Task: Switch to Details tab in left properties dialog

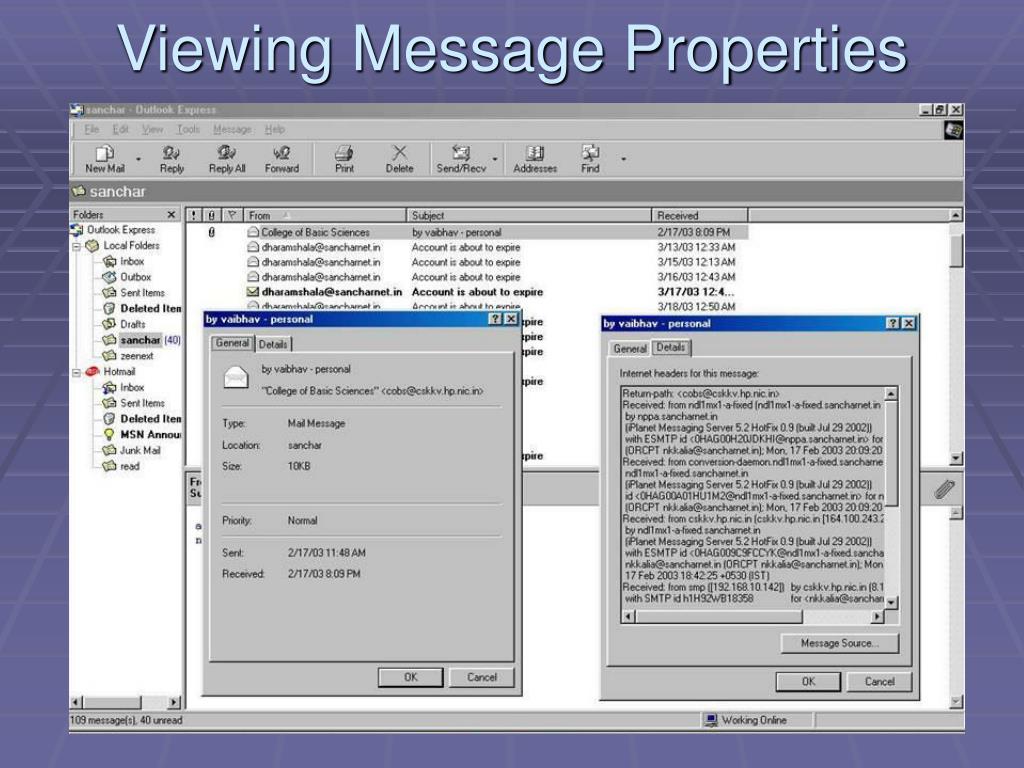Action: click(x=272, y=344)
